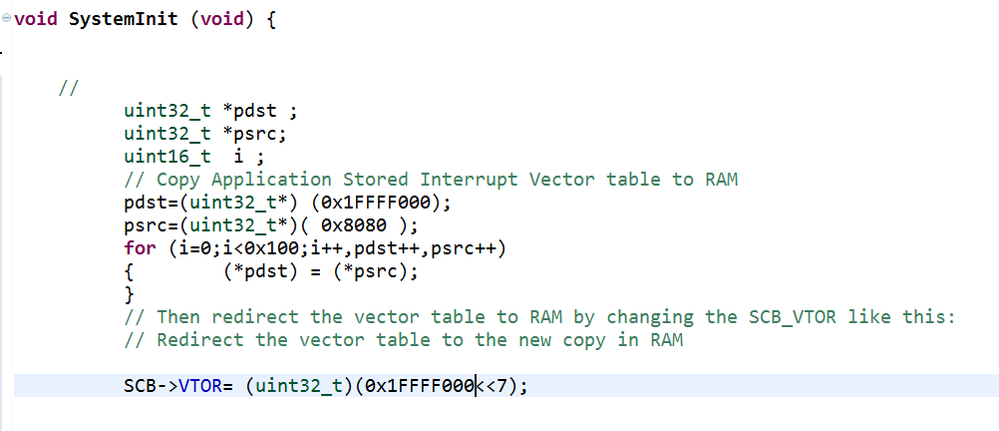Click the VTOR member reference
The width and height of the screenshot is (999, 431).
click(201, 386)
